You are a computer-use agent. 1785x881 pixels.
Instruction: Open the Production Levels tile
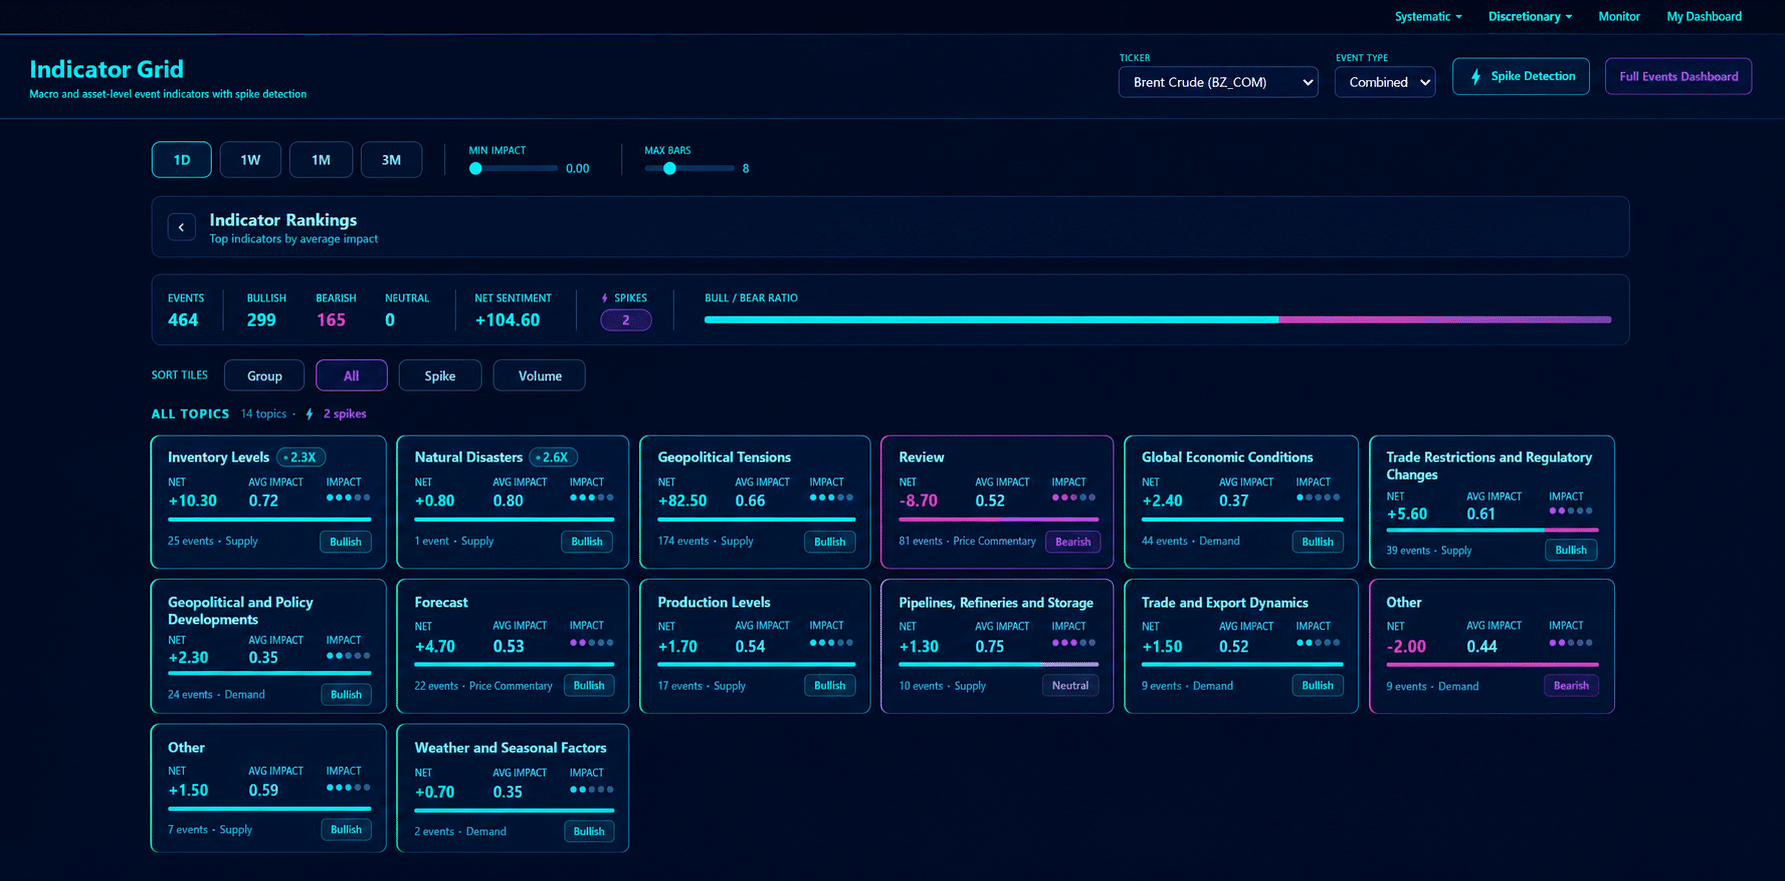point(755,646)
